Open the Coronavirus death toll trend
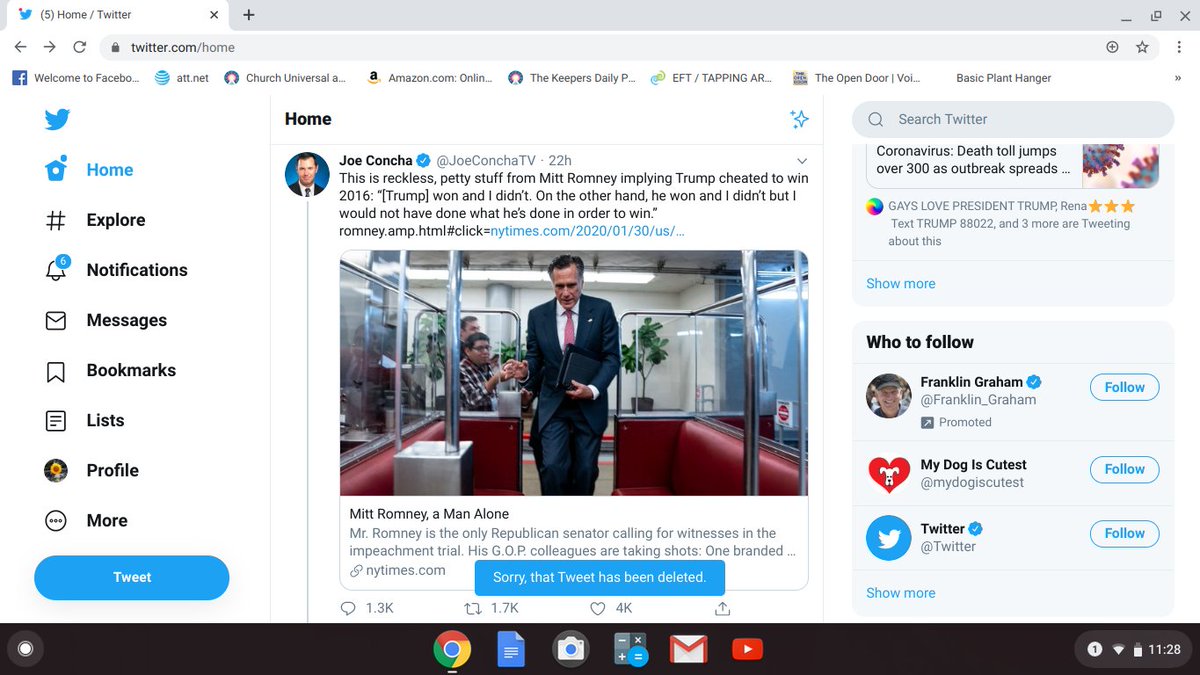The width and height of the screenshot is (1200, 675). 1013,165
